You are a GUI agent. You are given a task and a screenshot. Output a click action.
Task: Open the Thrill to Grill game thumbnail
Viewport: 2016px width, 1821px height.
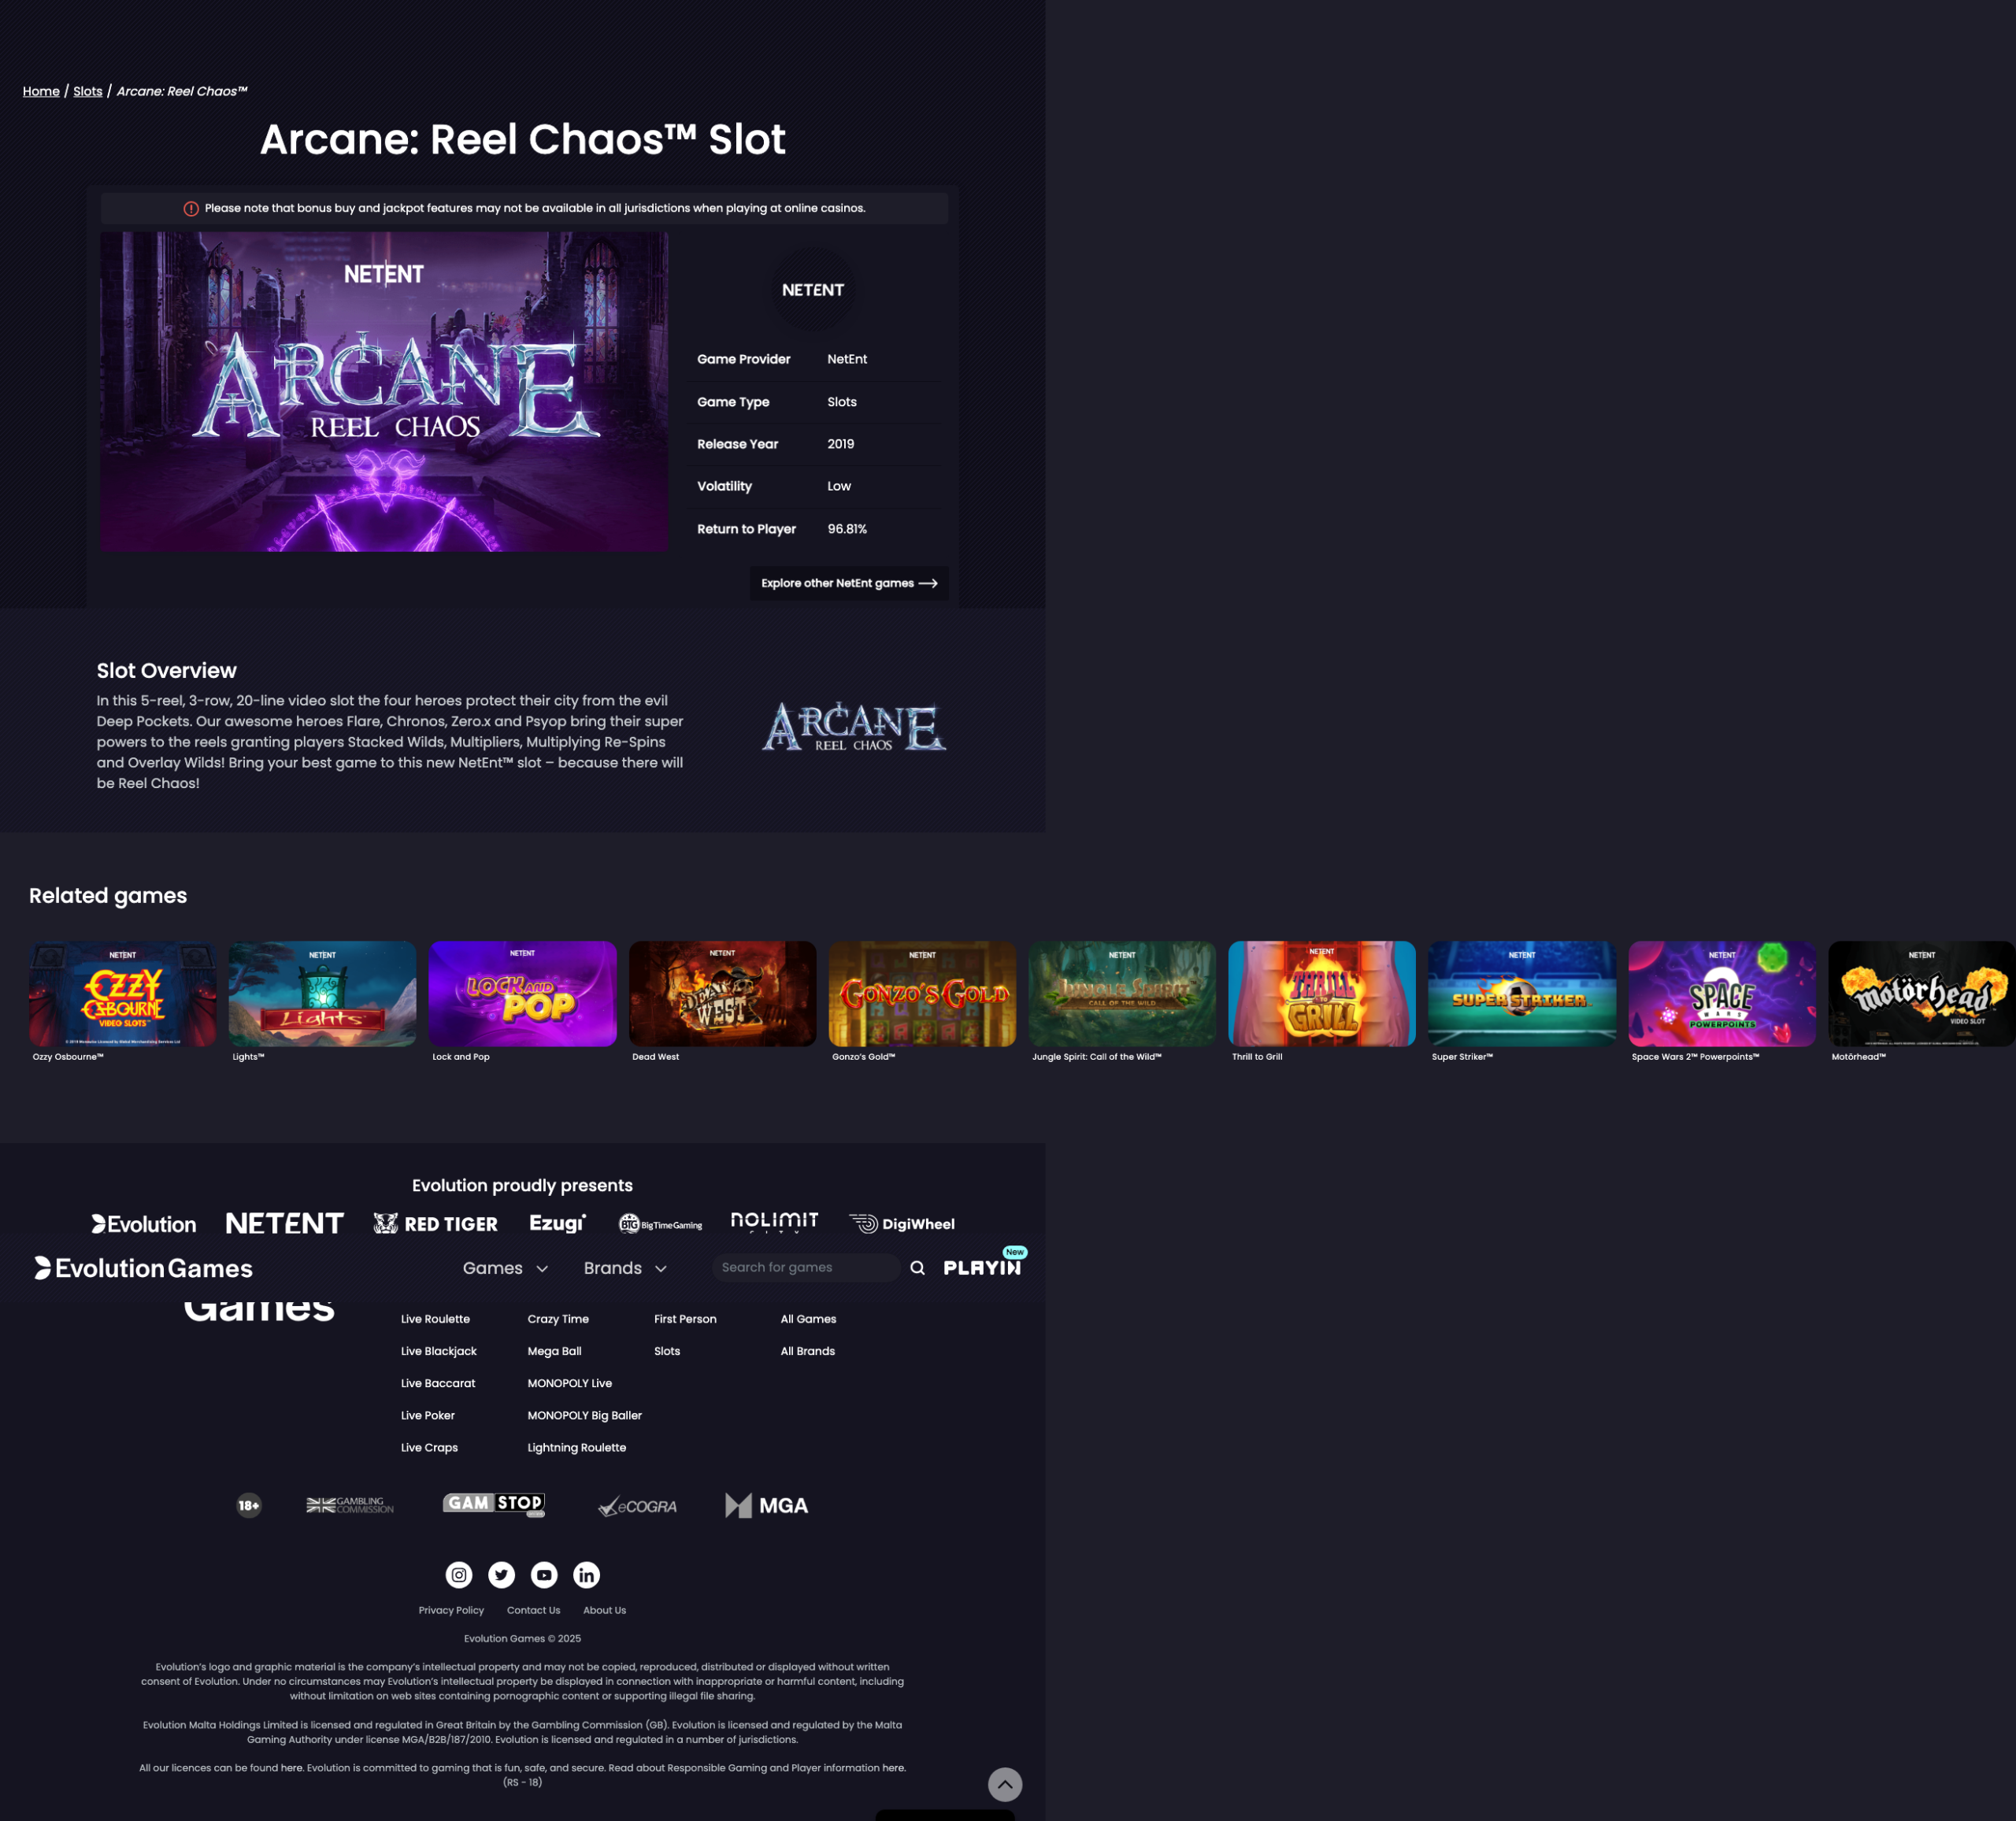(1322, 993)
